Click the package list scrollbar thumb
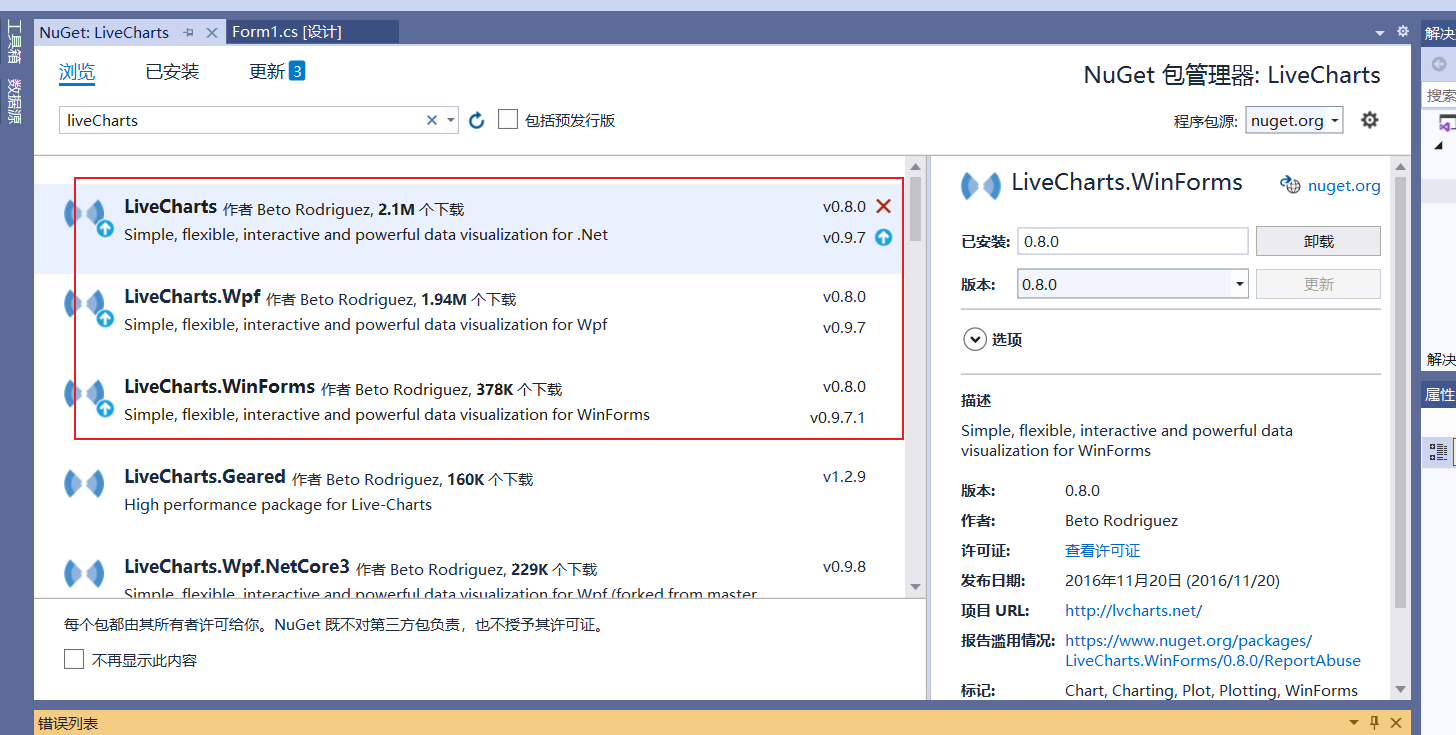The height and width of the screenshot is (735, 1456). coord(915,211)
